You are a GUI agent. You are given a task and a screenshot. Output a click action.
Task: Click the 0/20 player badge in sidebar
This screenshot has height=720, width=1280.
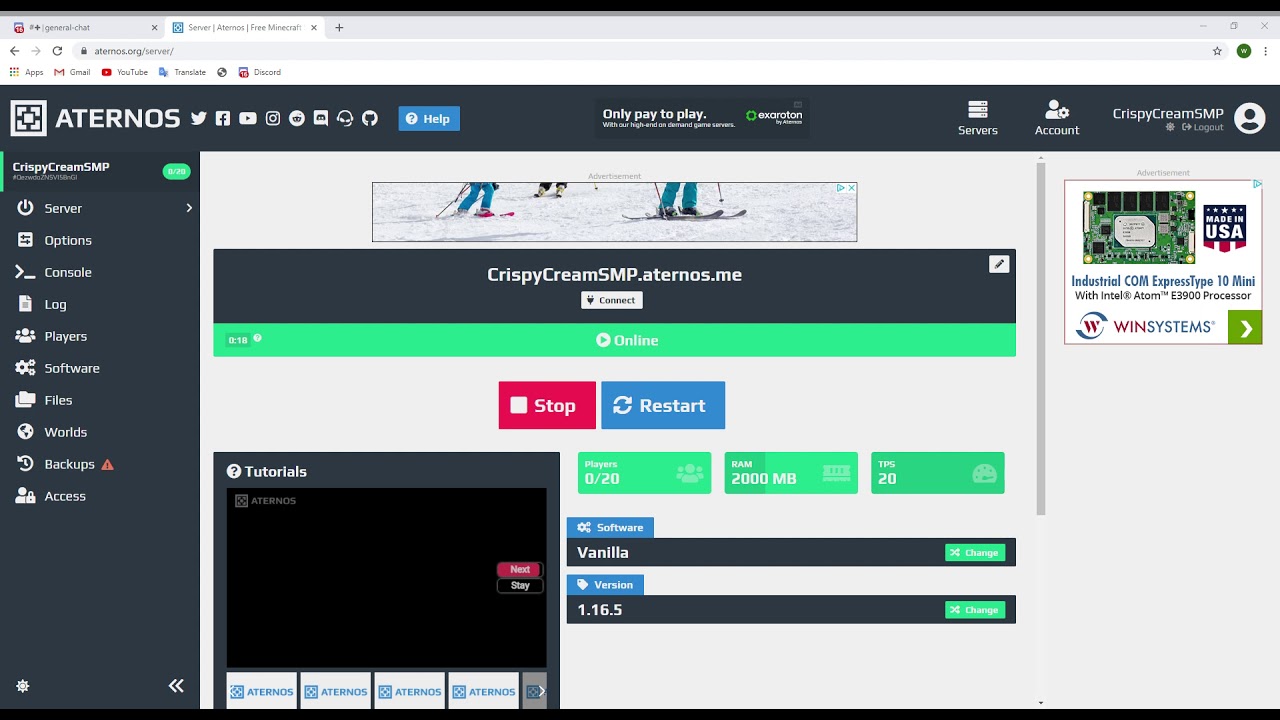176,172
